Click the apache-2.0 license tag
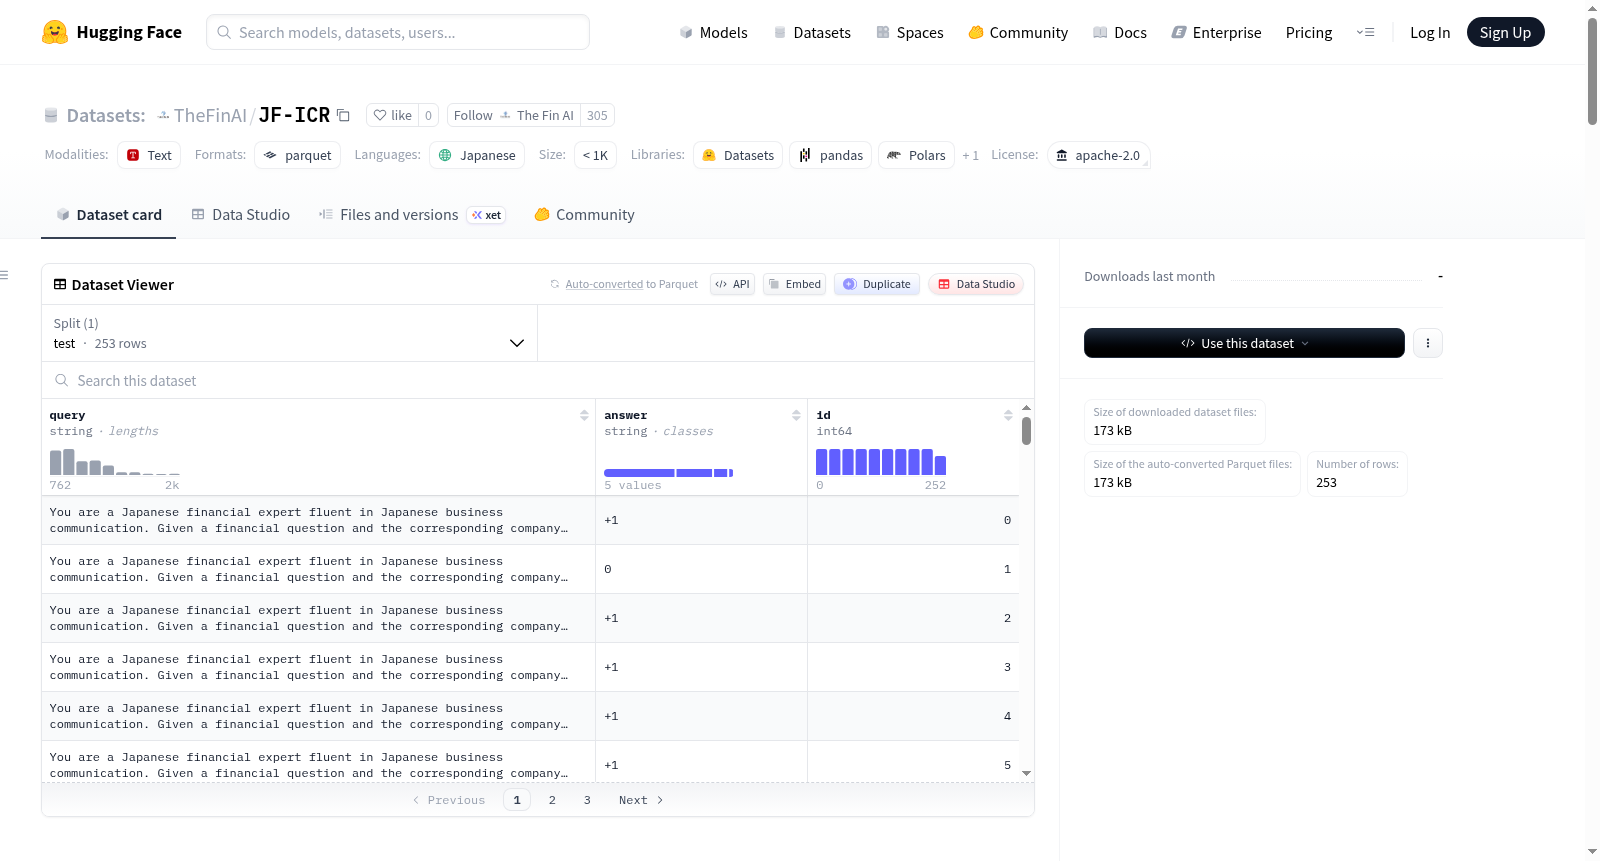Screen dimensions: 1600x861 [x=1098, y=155]
